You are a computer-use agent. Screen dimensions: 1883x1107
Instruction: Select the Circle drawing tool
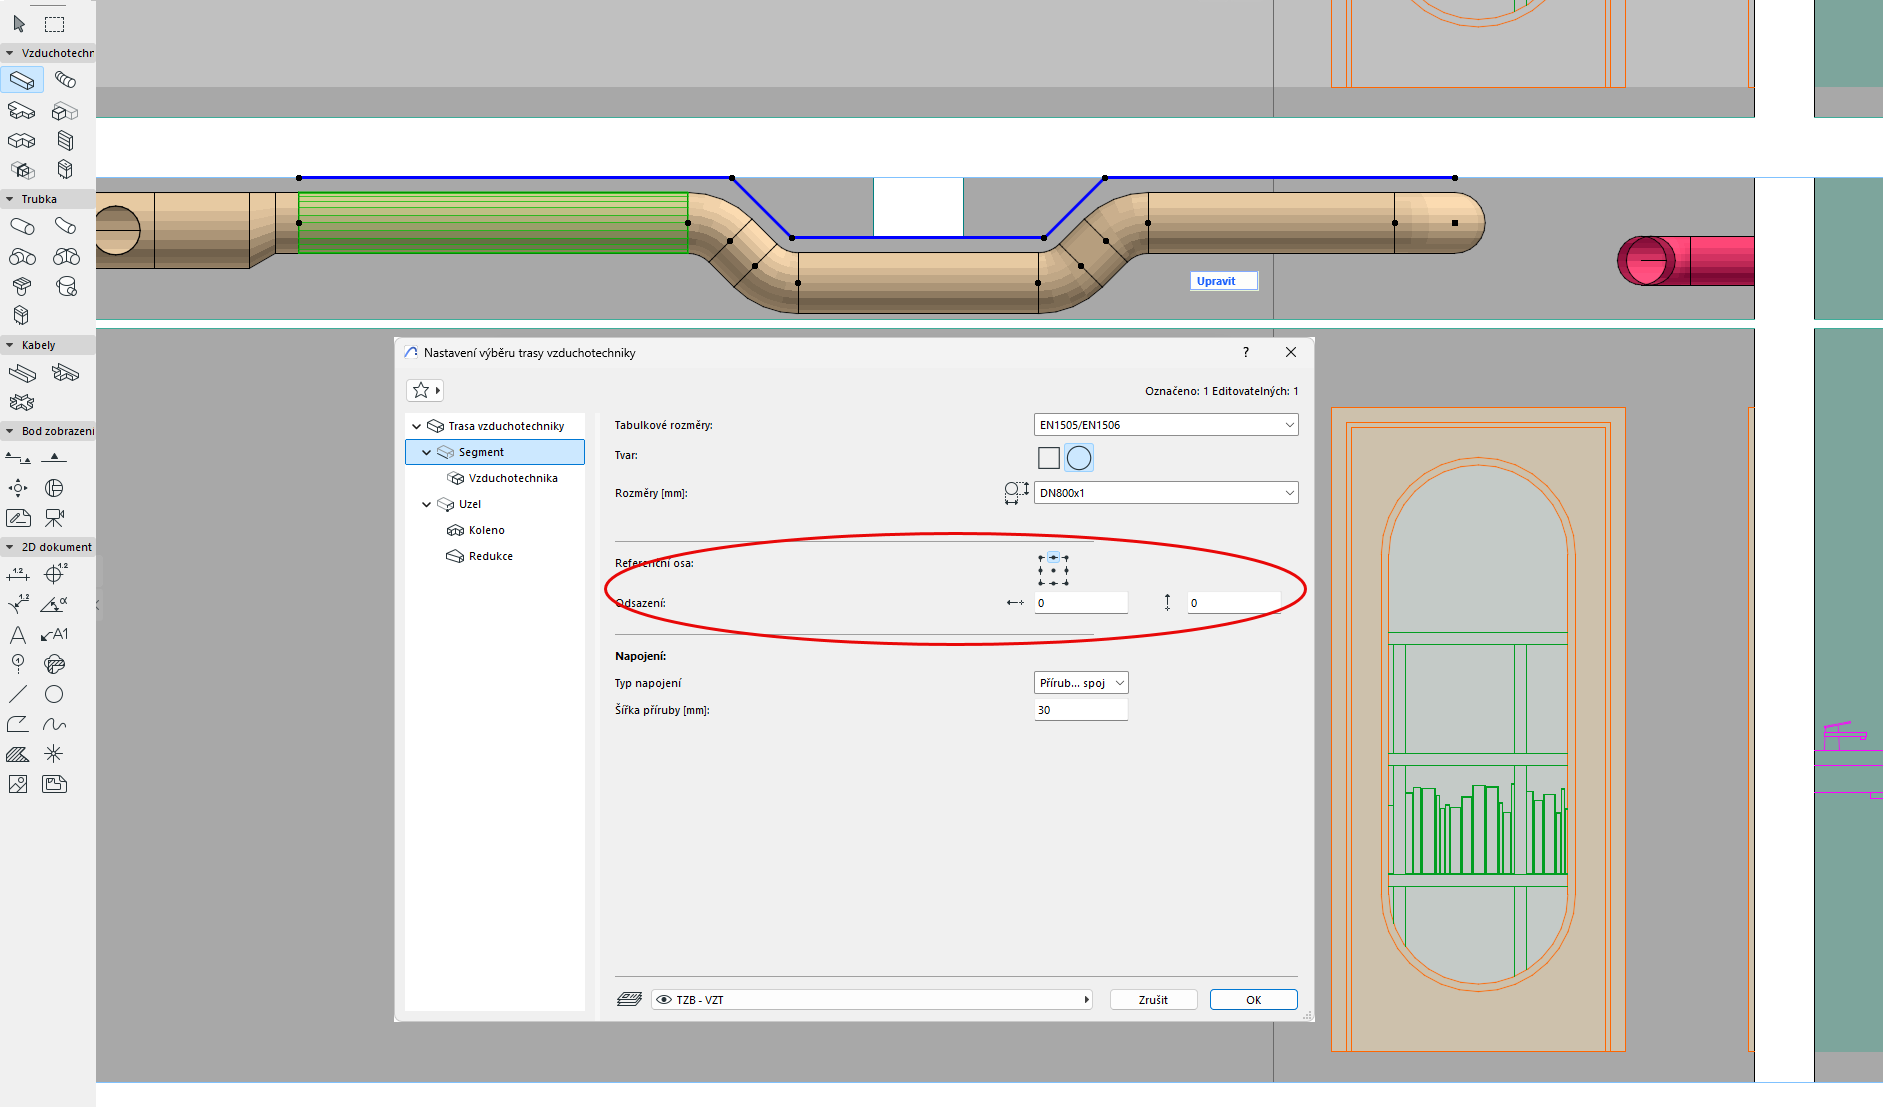click(x=54, y=694)
